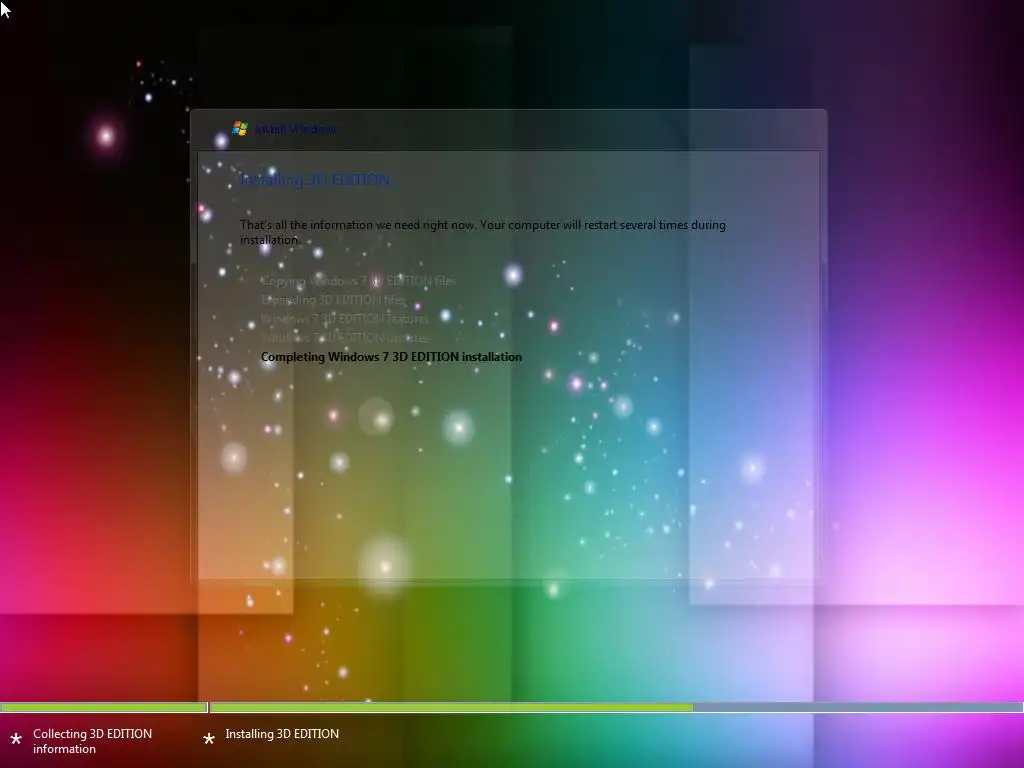
Task: Select the 'Copying Windows 7 3D EDITION files' step
Action: coord(359,281)
